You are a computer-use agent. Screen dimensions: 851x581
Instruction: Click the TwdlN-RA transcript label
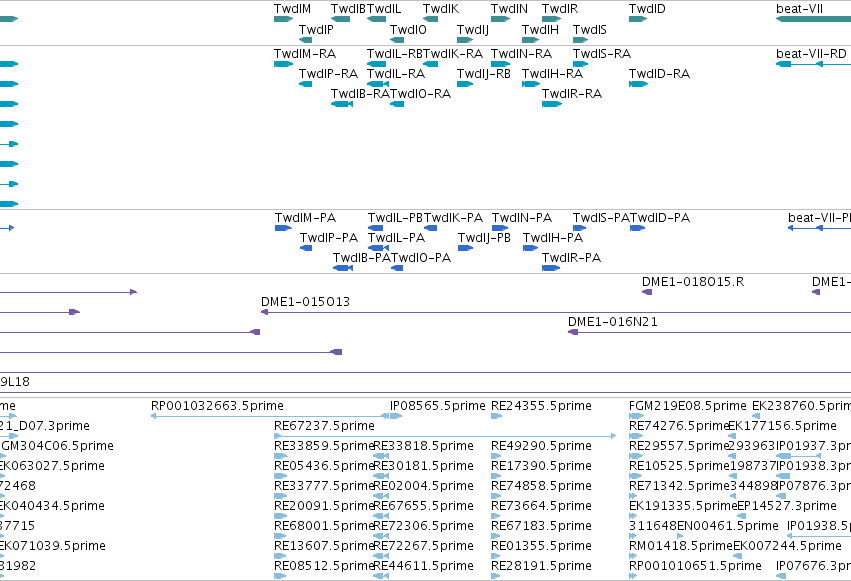(x=521, y=54)
